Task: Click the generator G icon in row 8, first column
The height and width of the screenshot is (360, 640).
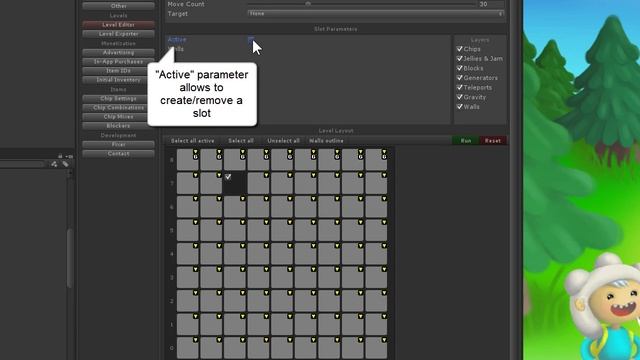Action: [x=196, y=157]
